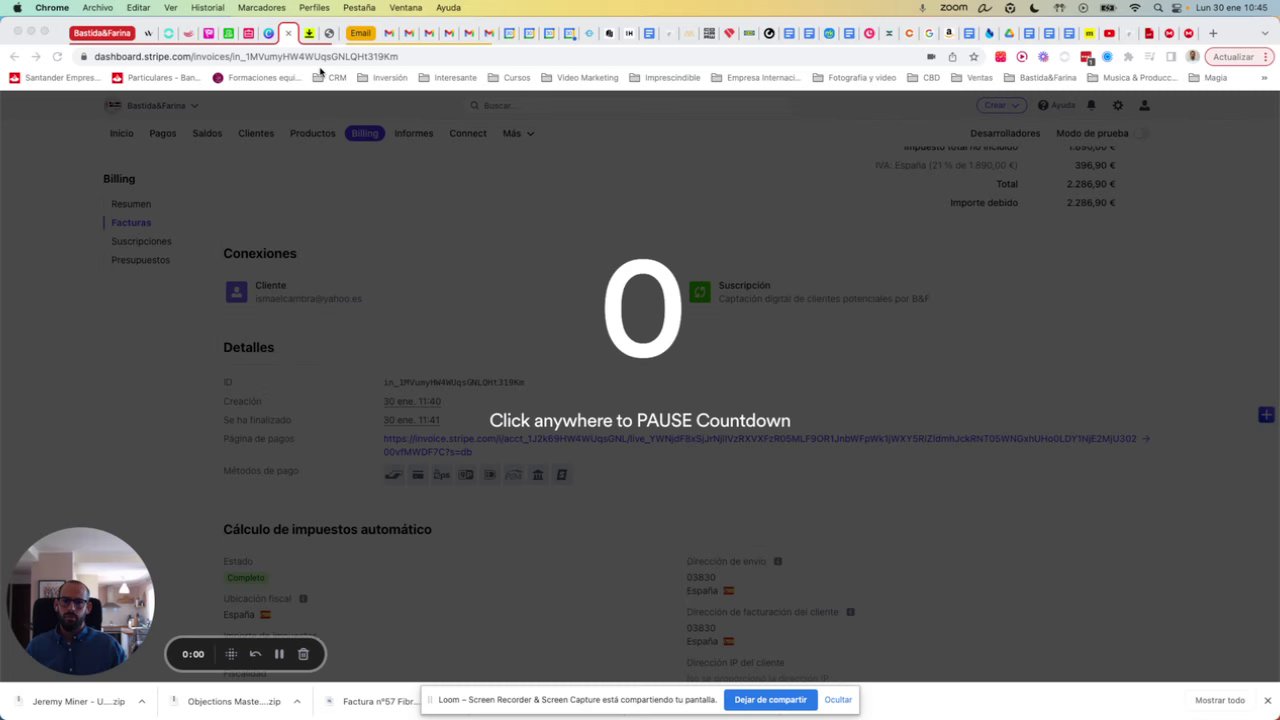Viewport: 1280px width, 720px height.
Task: Click the Chrome share icon in the address bar
Action: (952, 57)
